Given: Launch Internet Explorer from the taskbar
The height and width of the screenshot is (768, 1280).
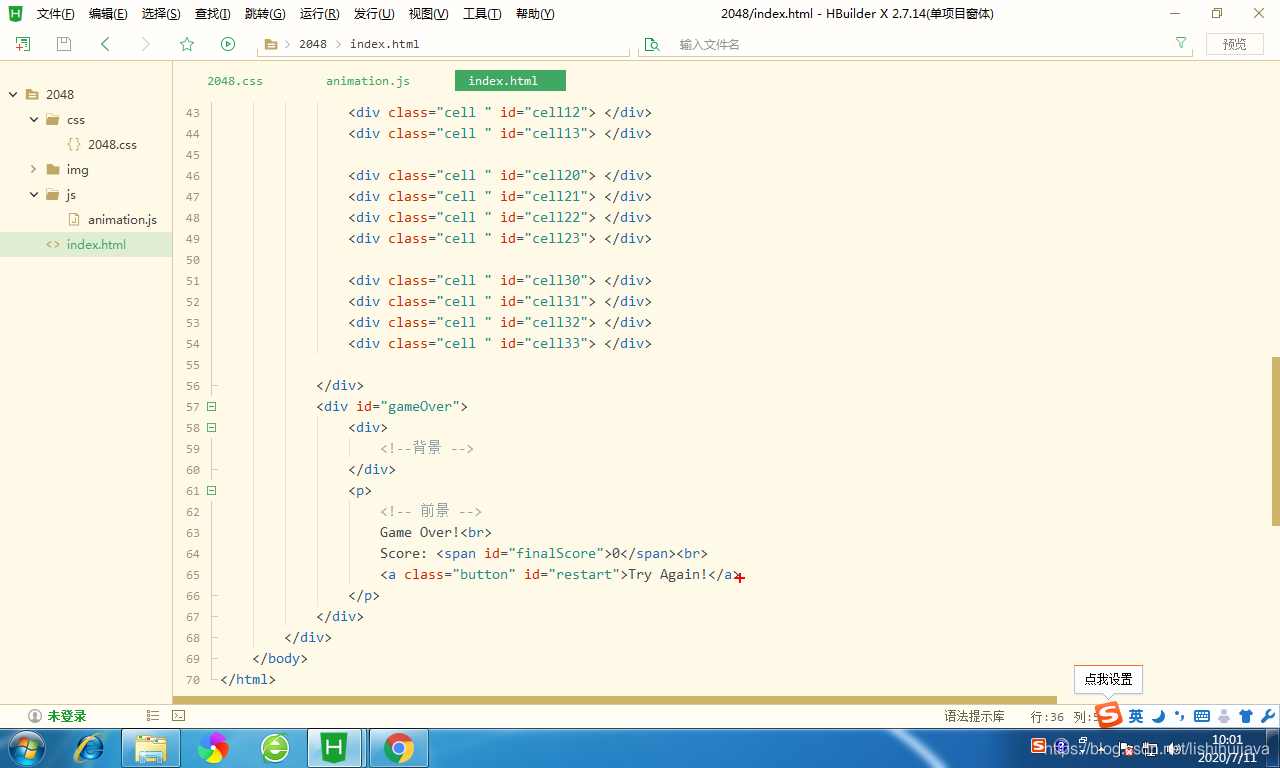Looking at the screenshot, I should click(x=90, y=748).
